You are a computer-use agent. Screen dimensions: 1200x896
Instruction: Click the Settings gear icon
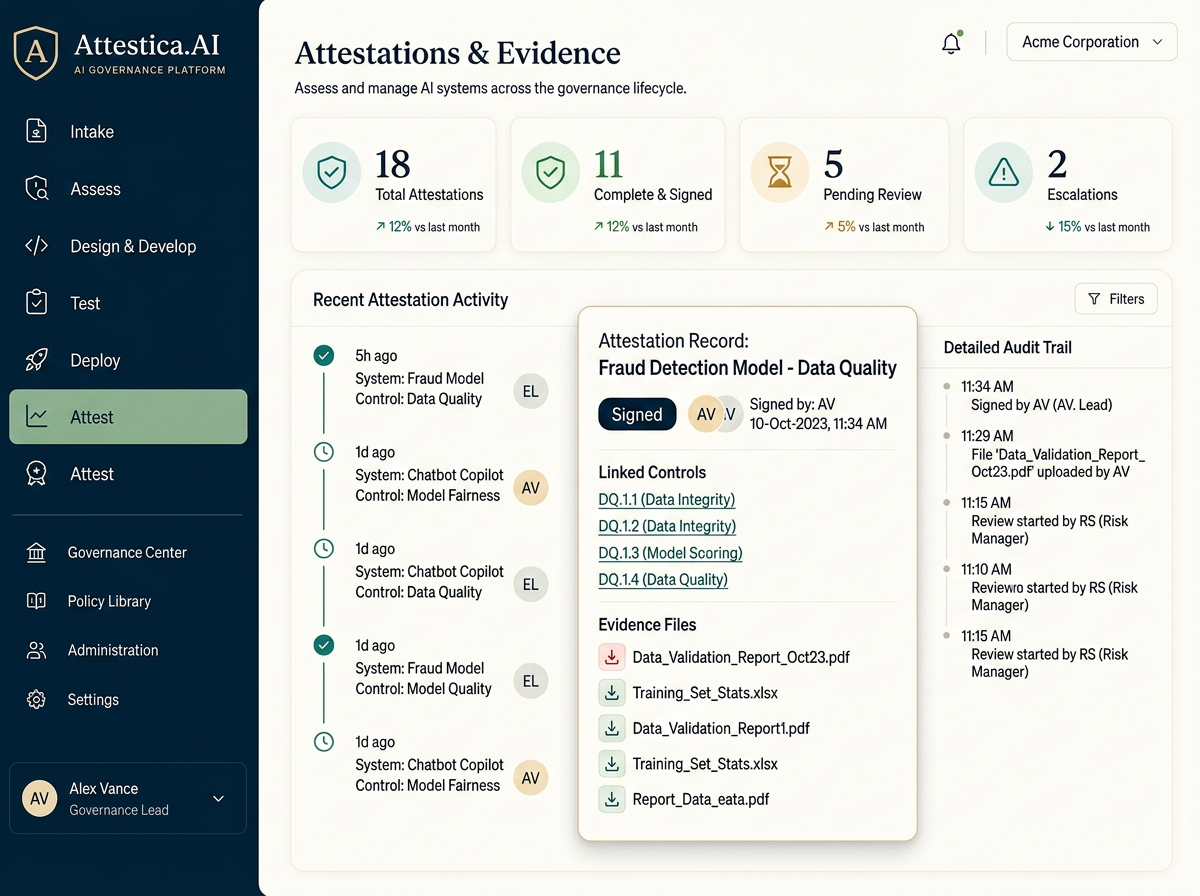coord(37,699)
